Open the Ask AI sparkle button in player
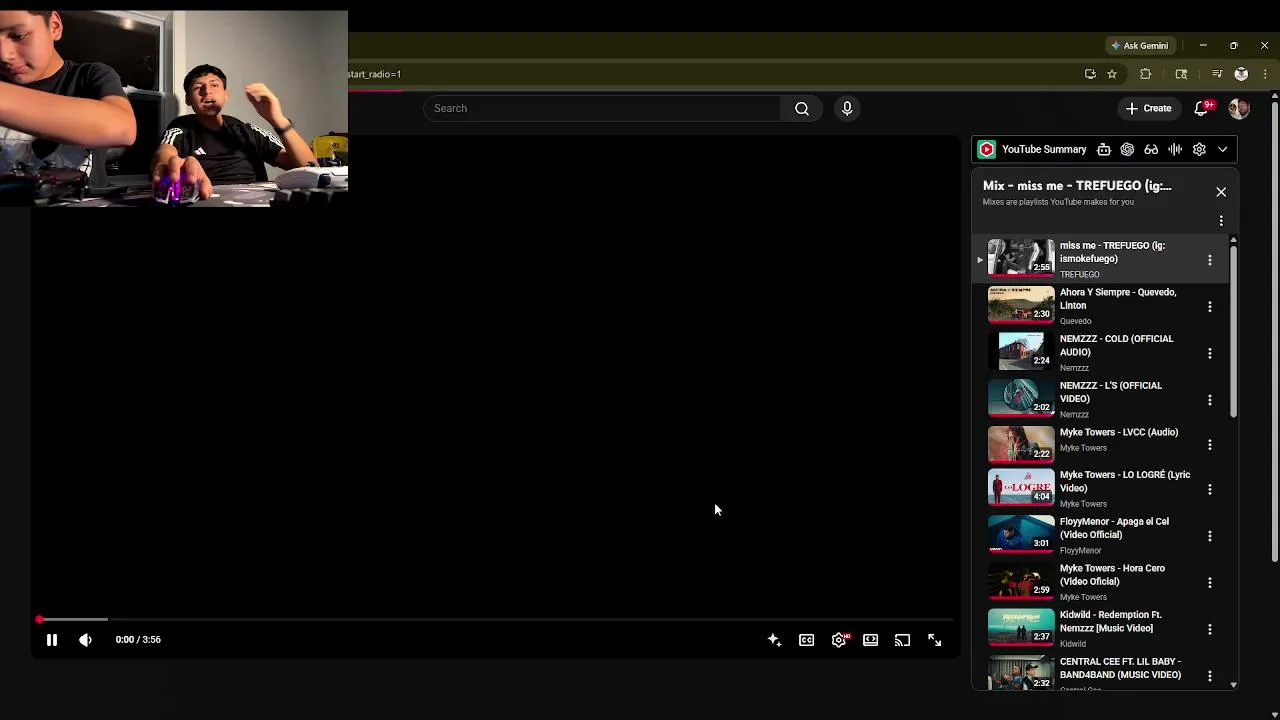 774,640
